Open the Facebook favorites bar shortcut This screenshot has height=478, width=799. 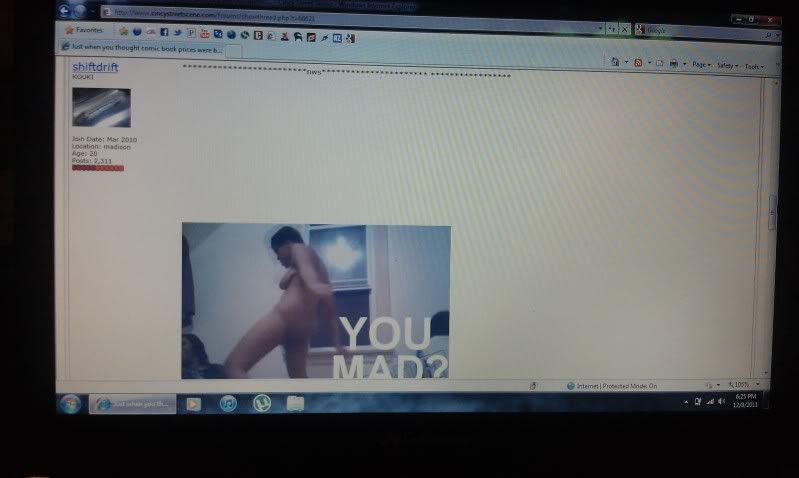[x=164, y=32]
